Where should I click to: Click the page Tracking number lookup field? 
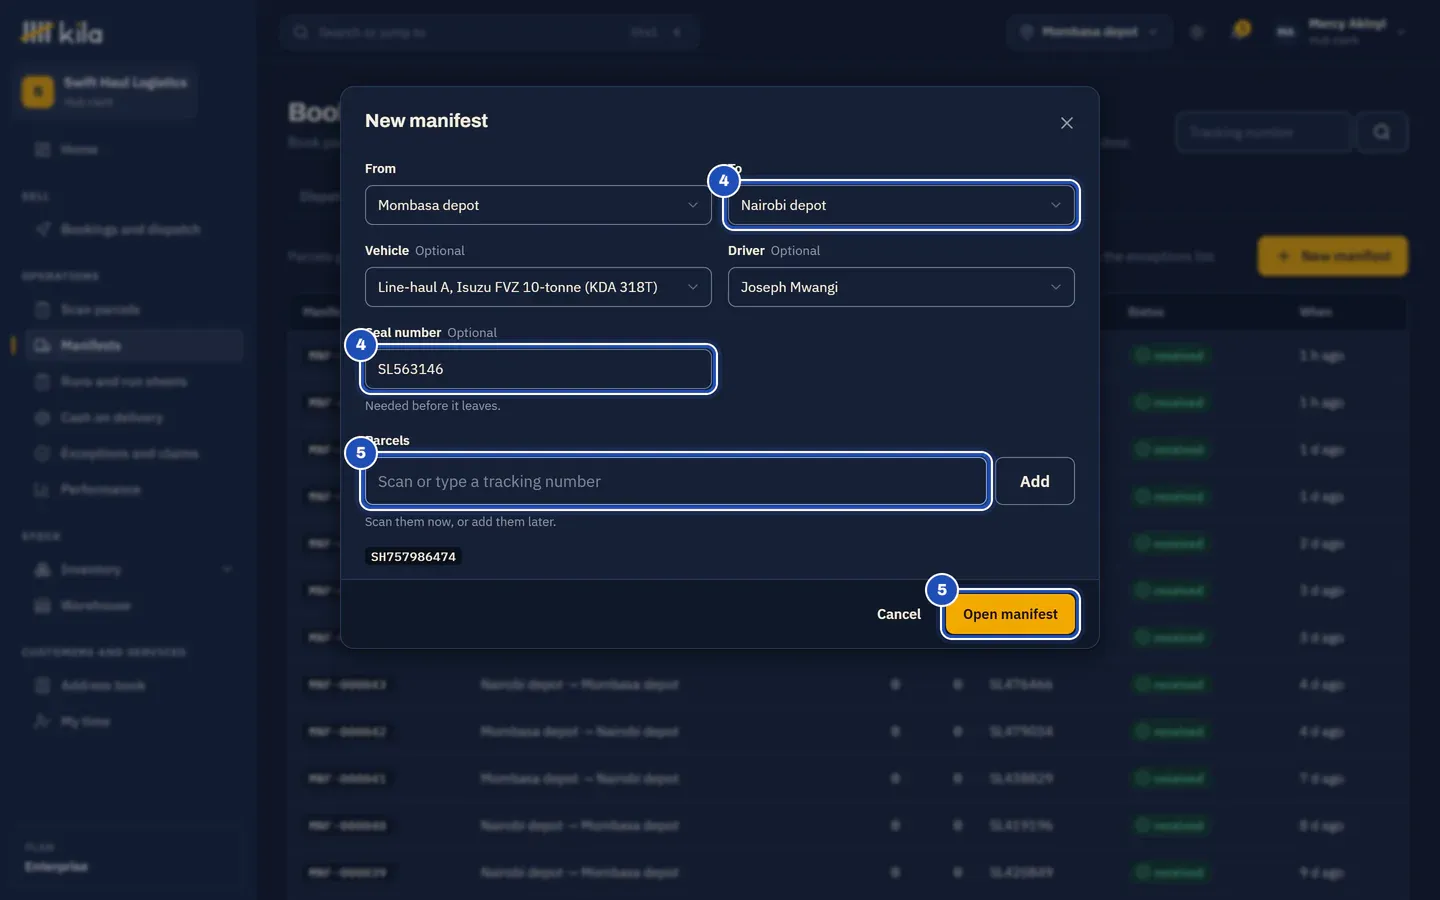[1263, 132]
